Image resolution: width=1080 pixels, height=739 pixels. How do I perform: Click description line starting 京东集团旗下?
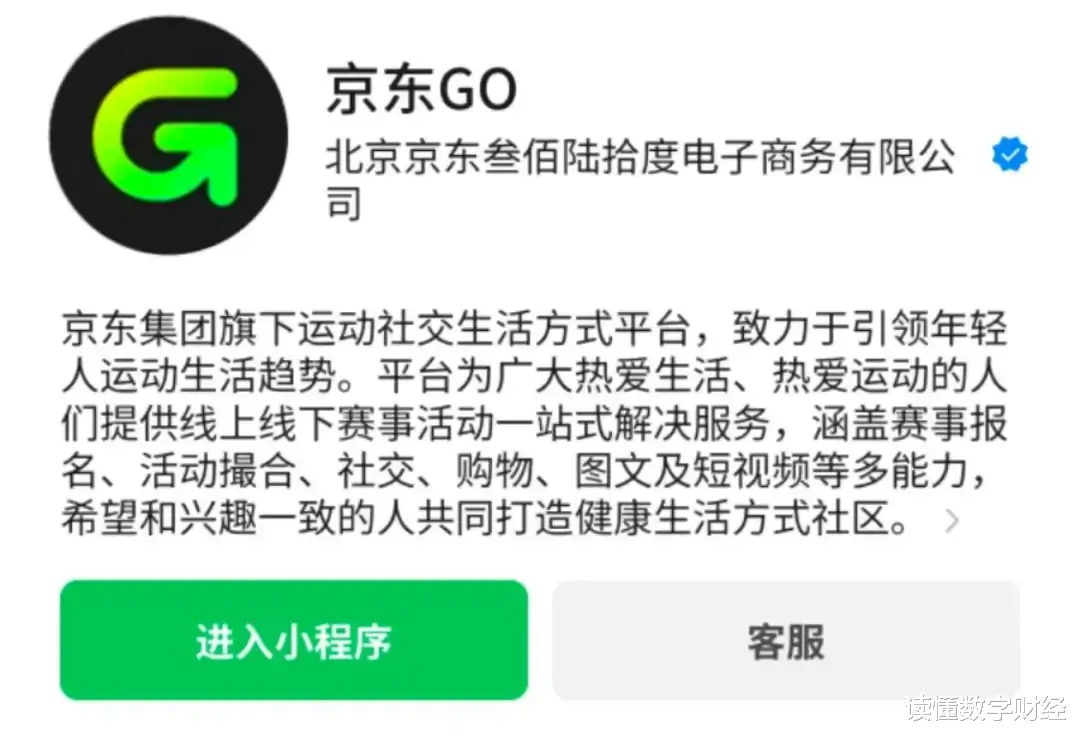(x=534, y=329)
